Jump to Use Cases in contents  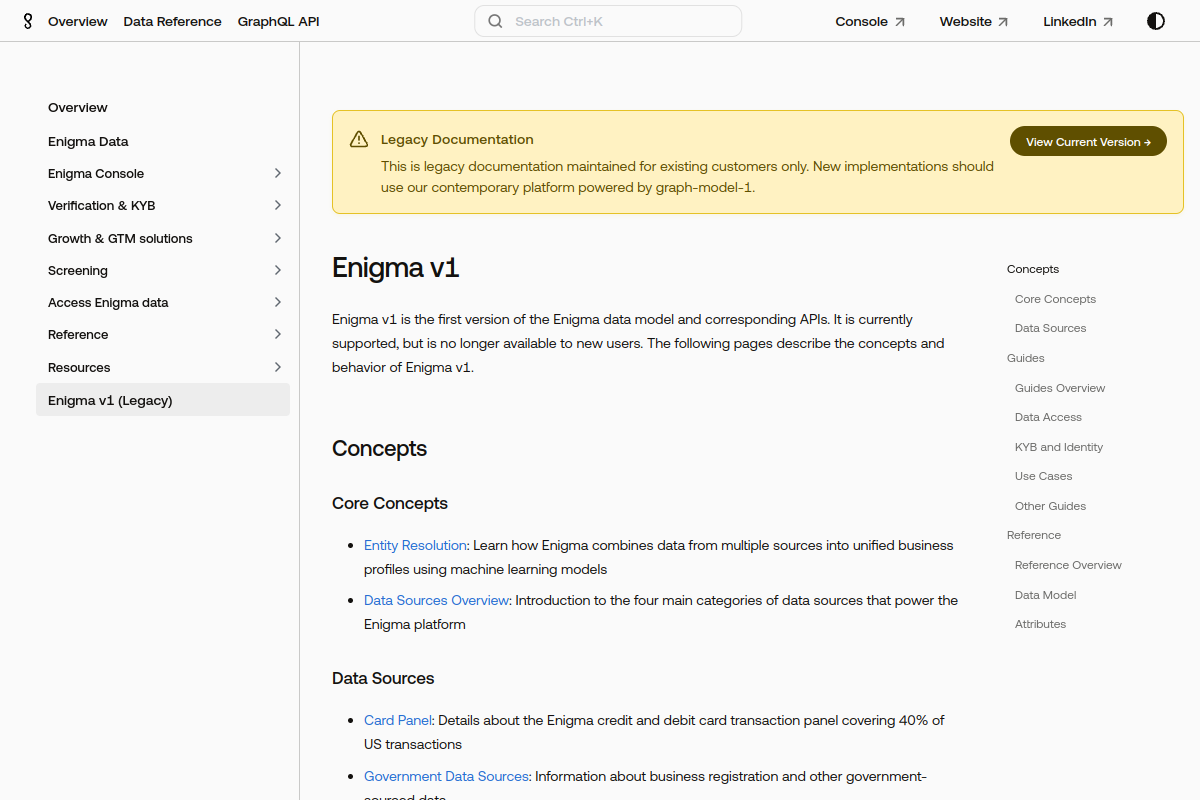click(x=1044, y=476)
